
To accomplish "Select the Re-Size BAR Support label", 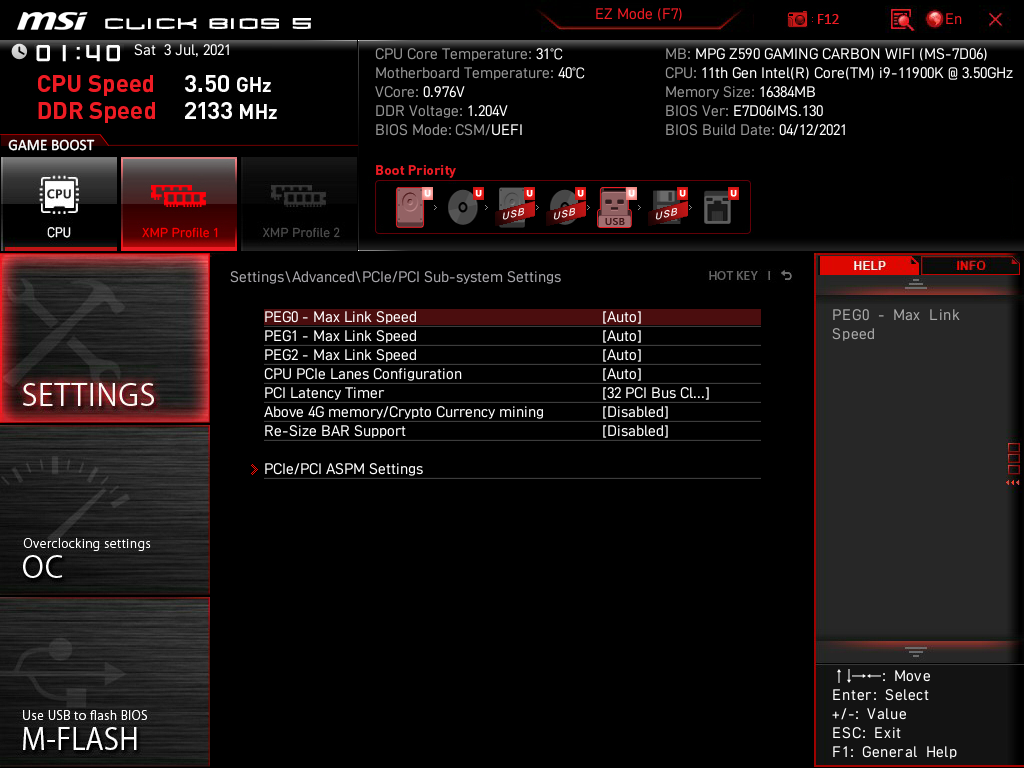I will pos(334,431).
